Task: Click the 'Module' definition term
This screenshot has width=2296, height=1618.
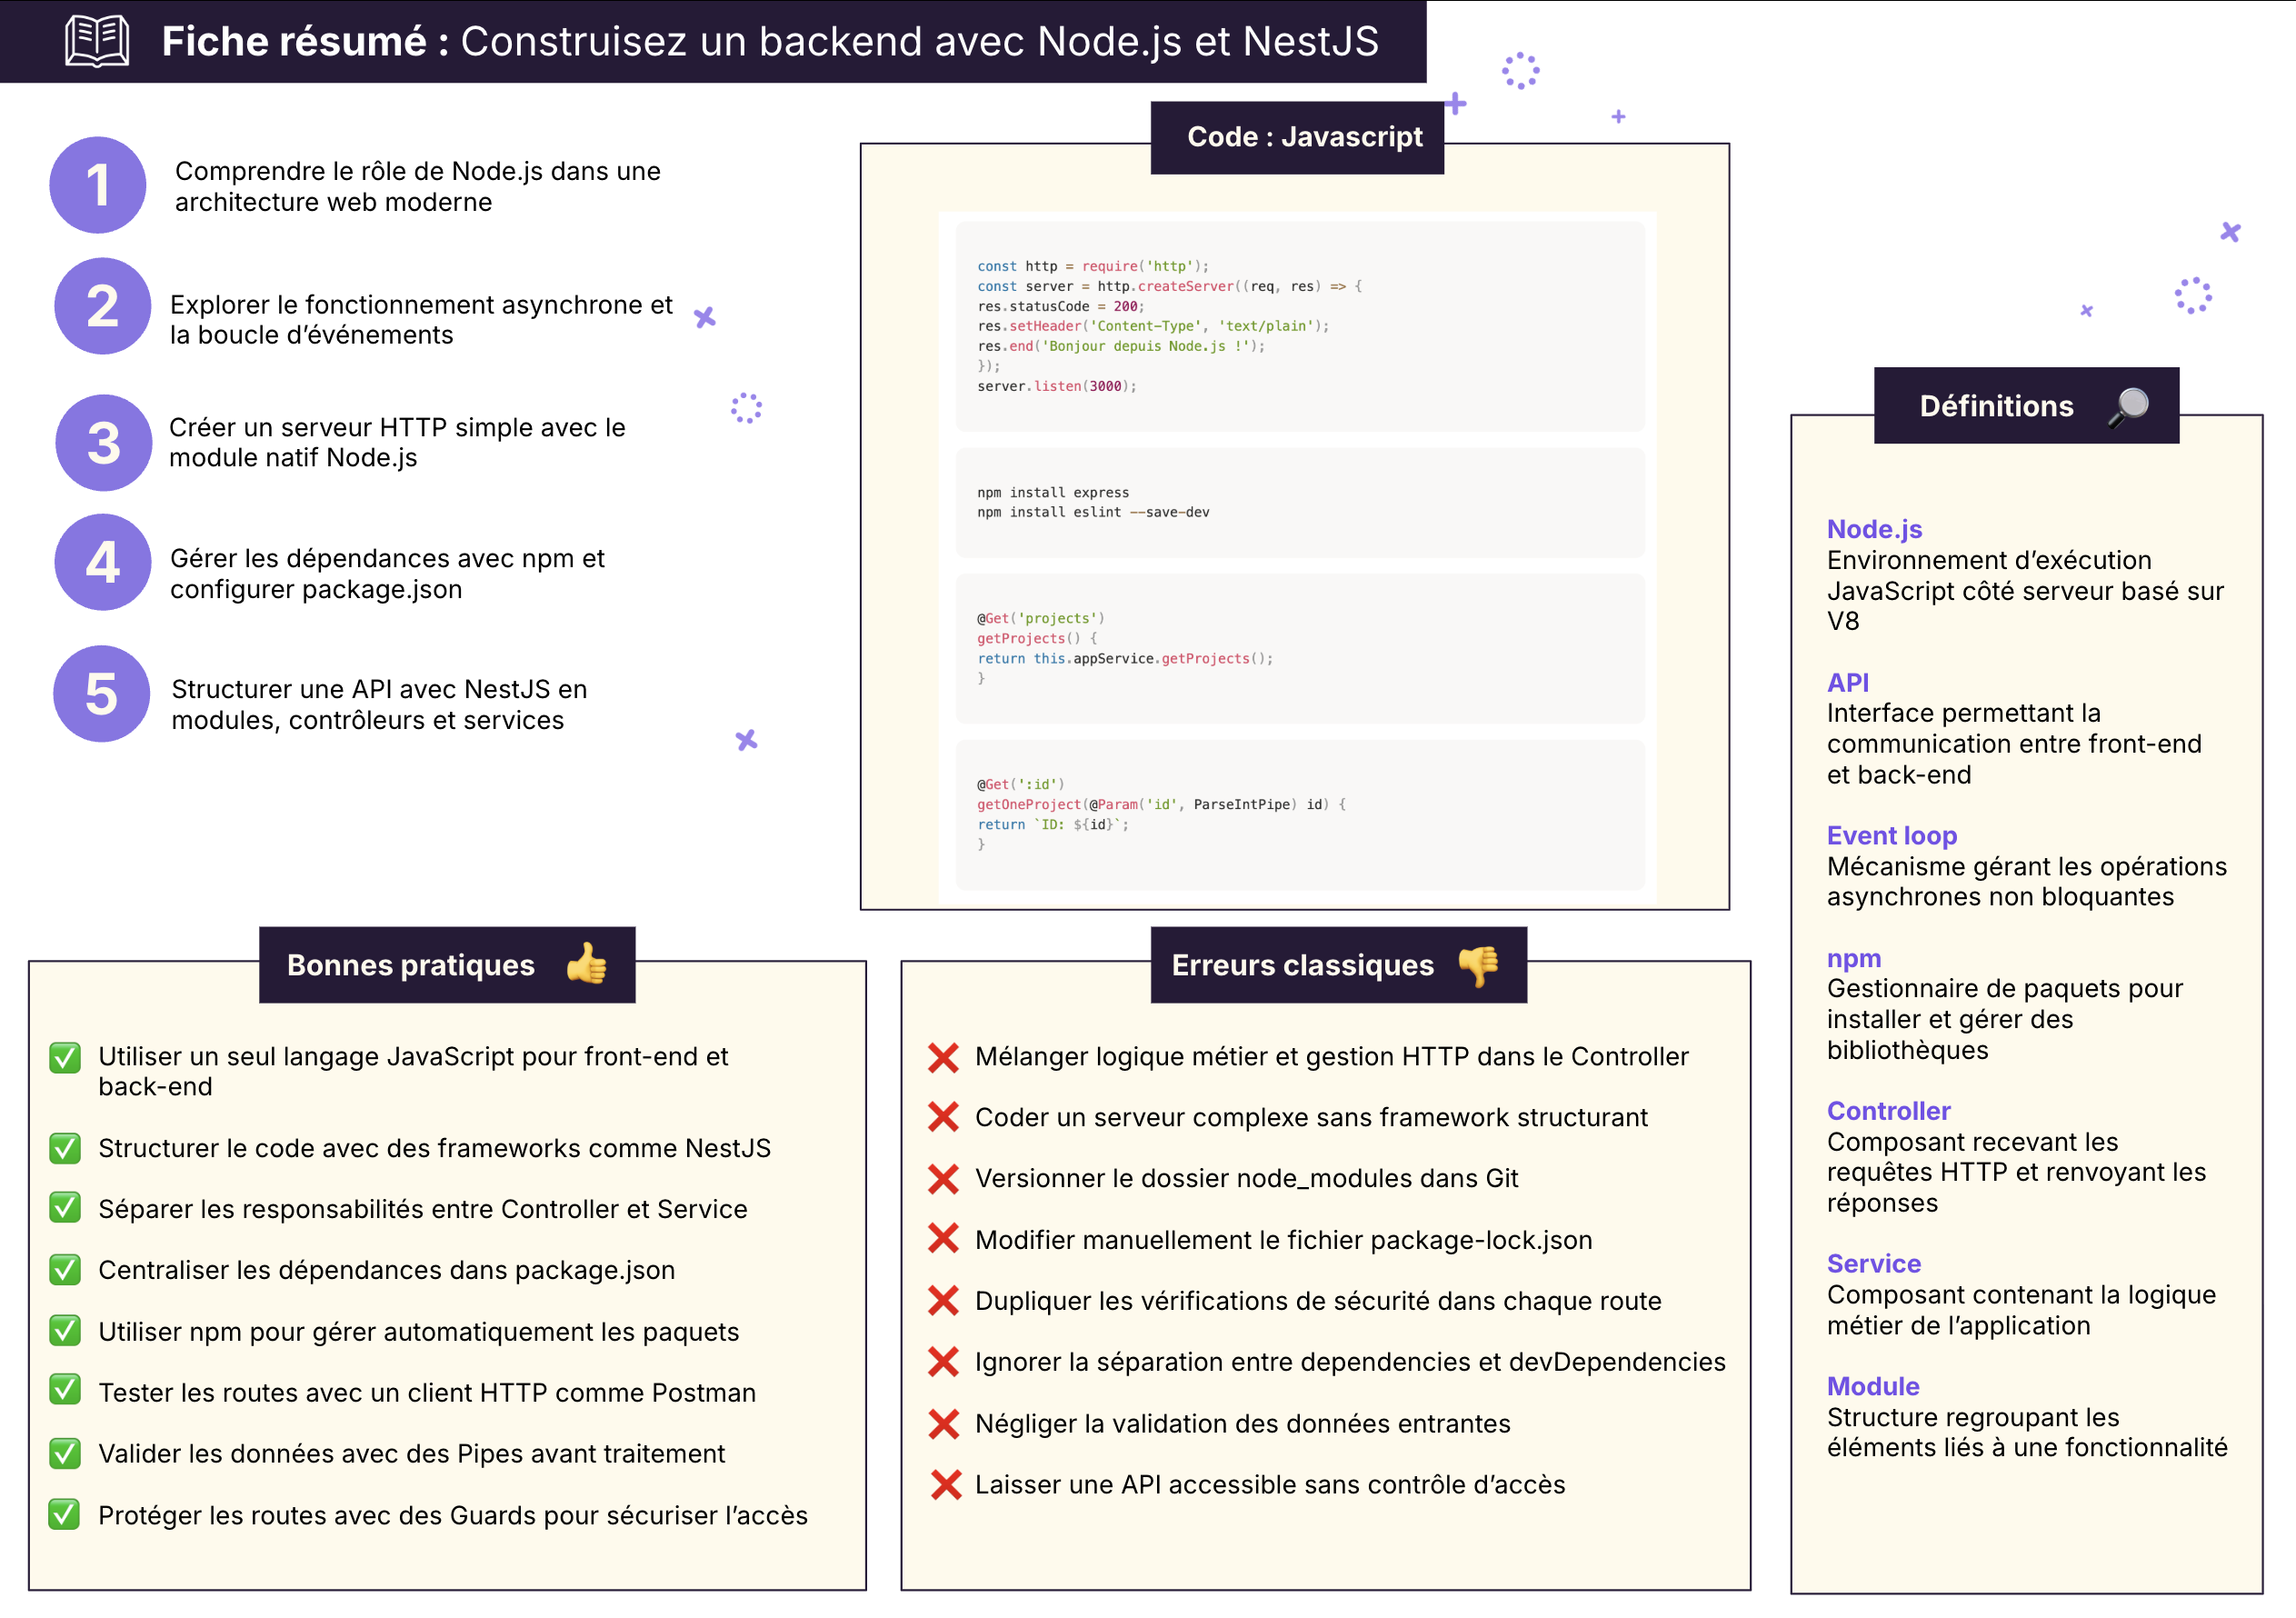Action: pos(1873,1386)
